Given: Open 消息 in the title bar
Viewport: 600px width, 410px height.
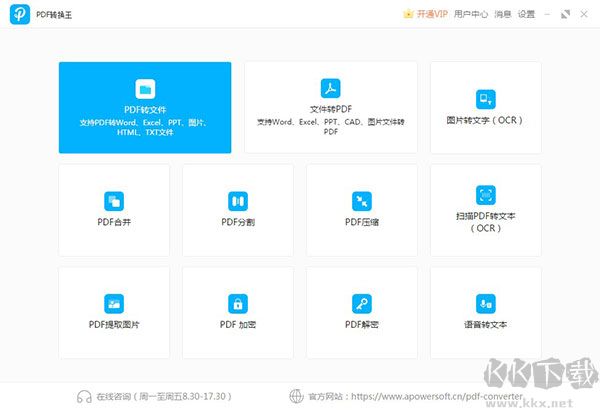Looking at the screenshot, I should tap(502, 14).
